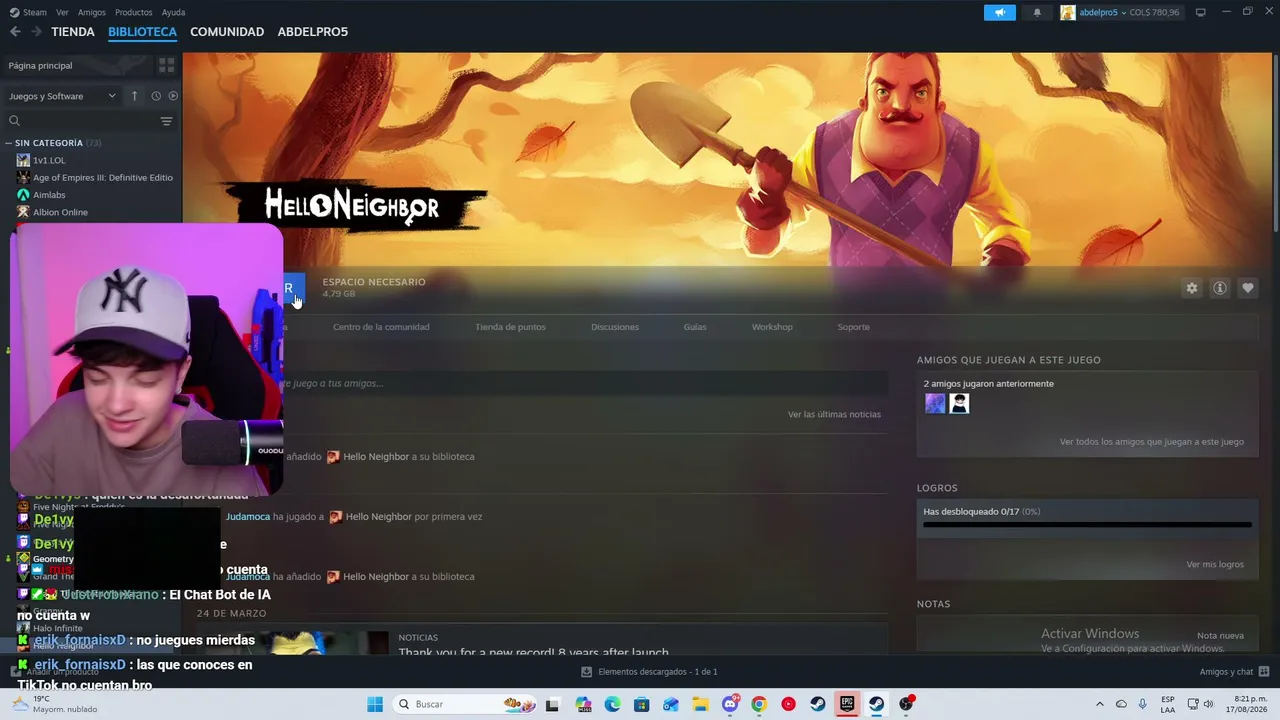The width and height of the screenshot is (1280, 720).
Task: Sort library with the upward arrow button
Action: pos(134,96)
